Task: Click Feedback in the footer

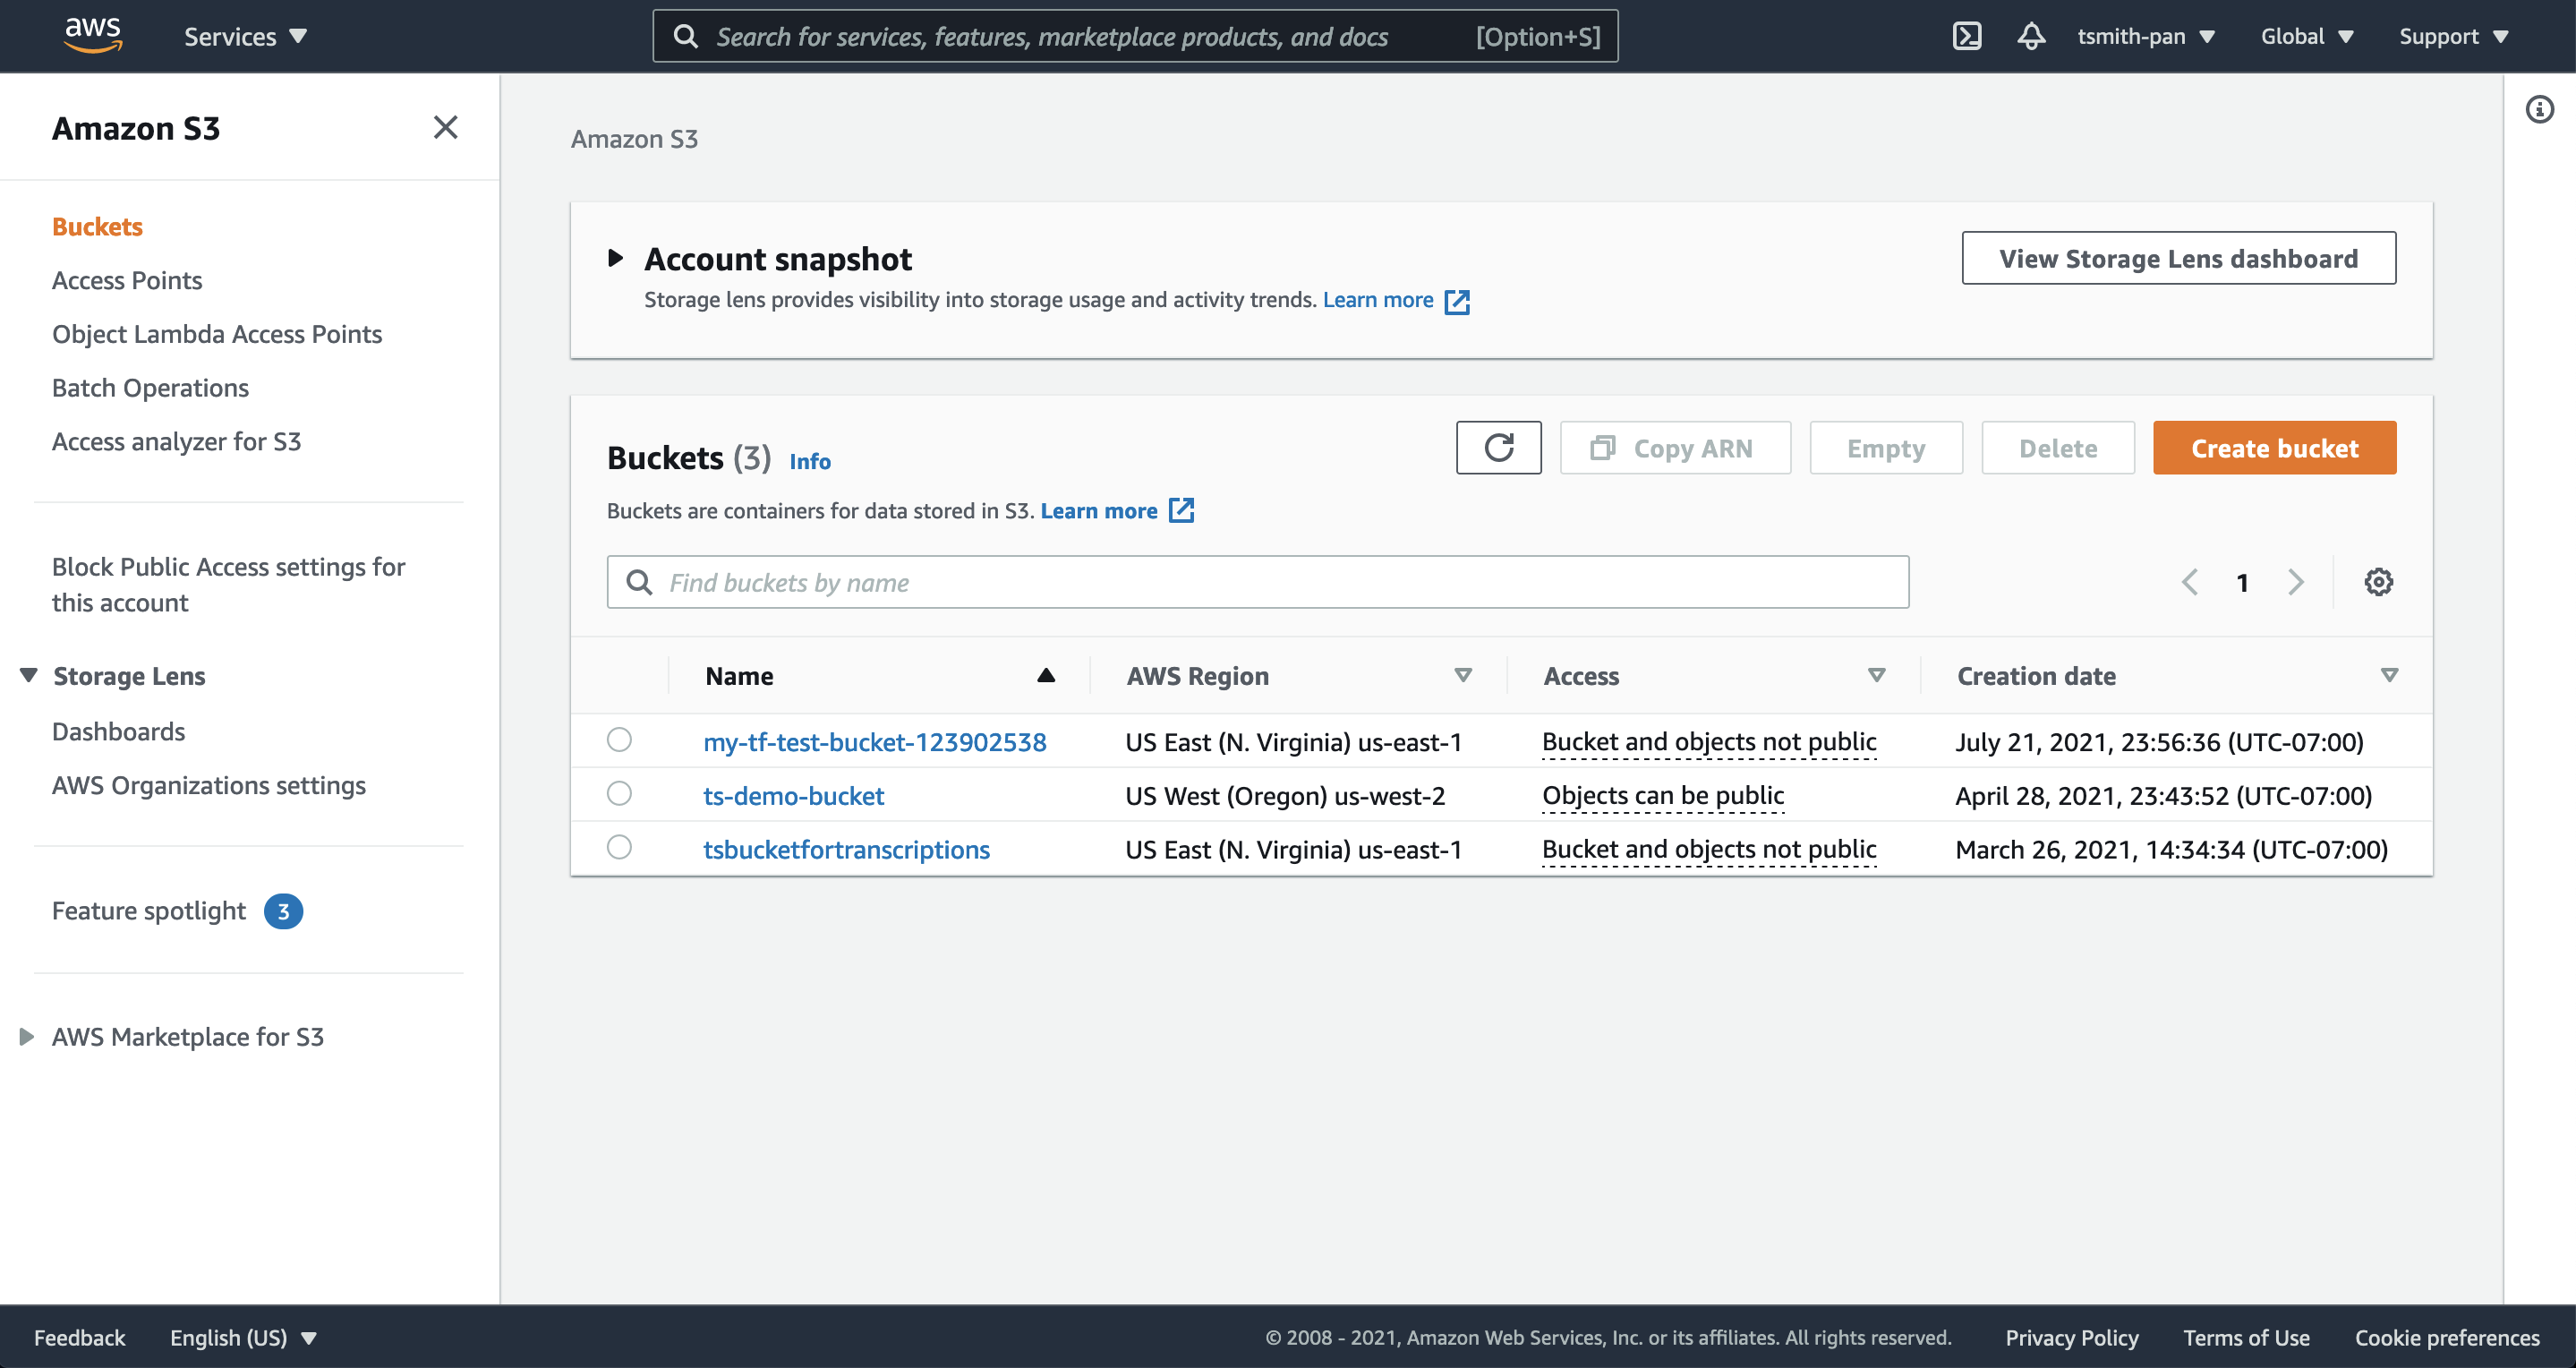Action: tap(79, 1338)
